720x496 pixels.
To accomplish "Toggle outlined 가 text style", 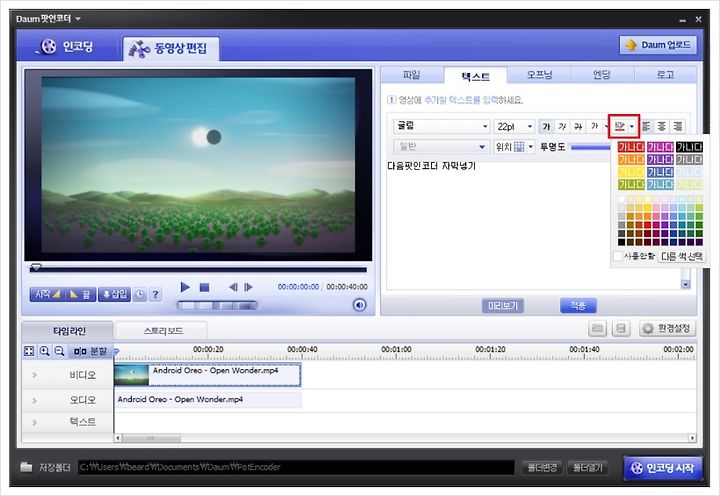I will tap(594, 126).
